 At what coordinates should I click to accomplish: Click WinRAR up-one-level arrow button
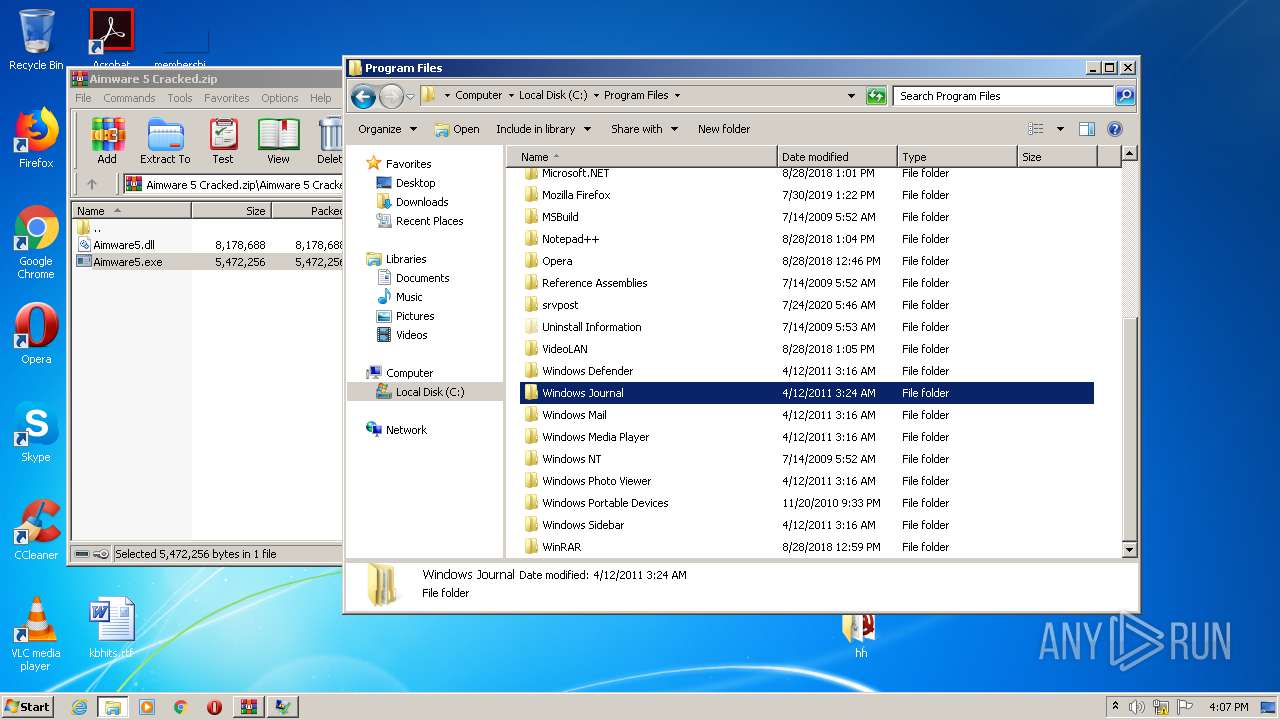click(92, 184)
